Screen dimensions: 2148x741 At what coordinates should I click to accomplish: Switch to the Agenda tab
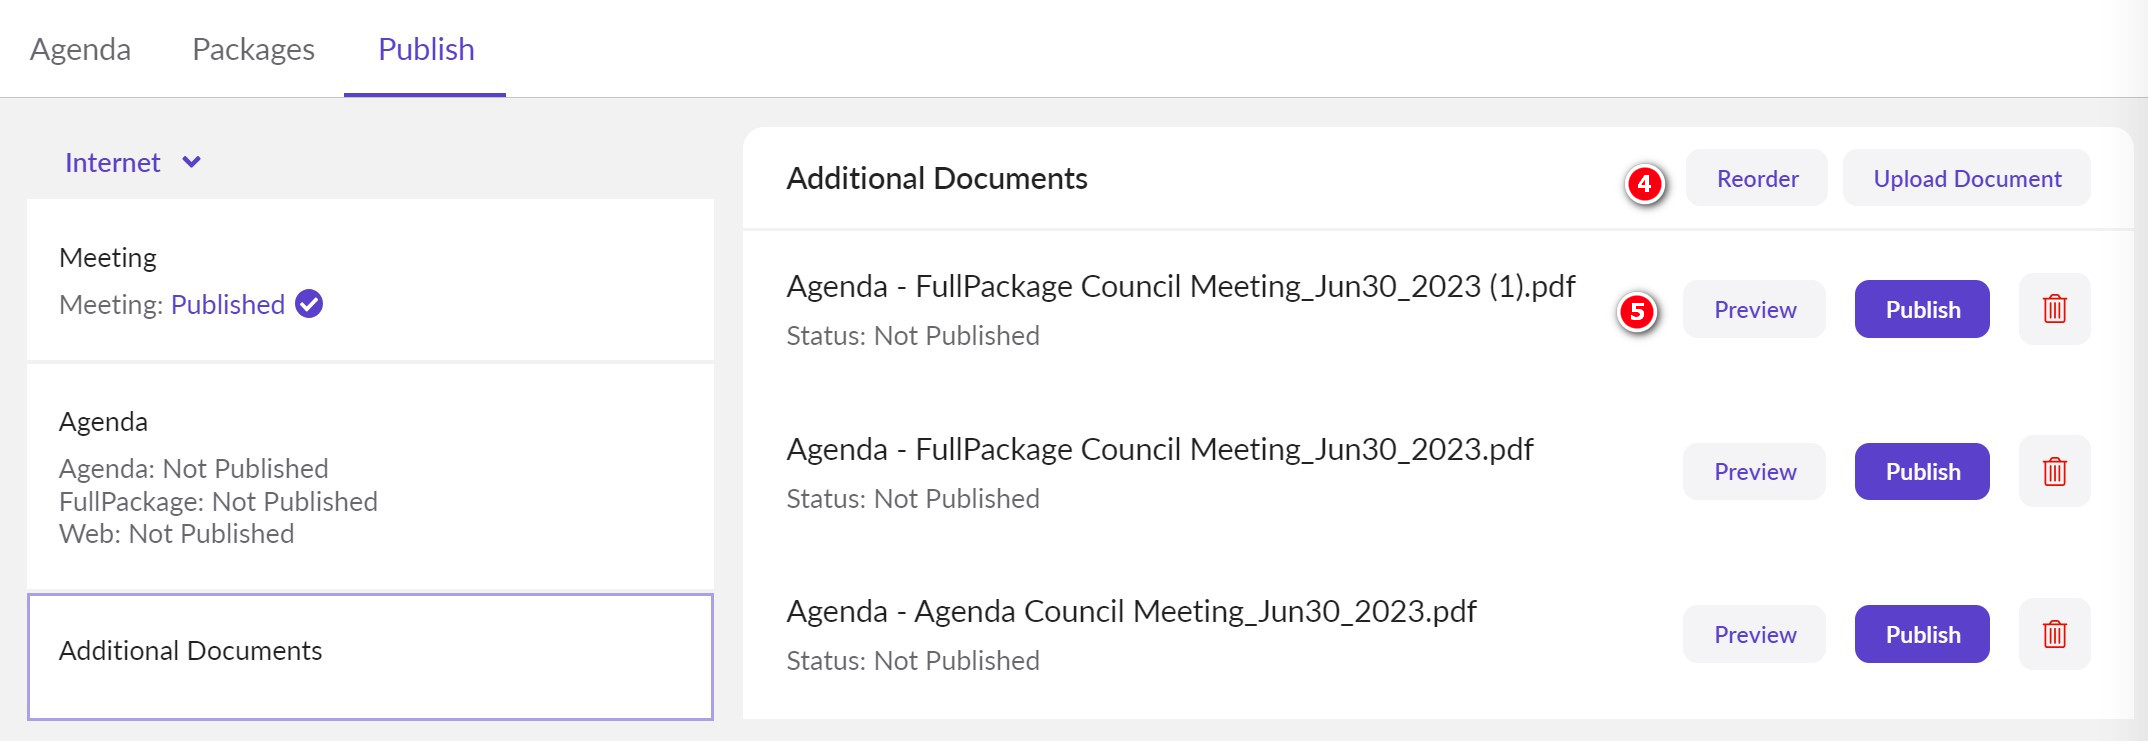[81, 49]
